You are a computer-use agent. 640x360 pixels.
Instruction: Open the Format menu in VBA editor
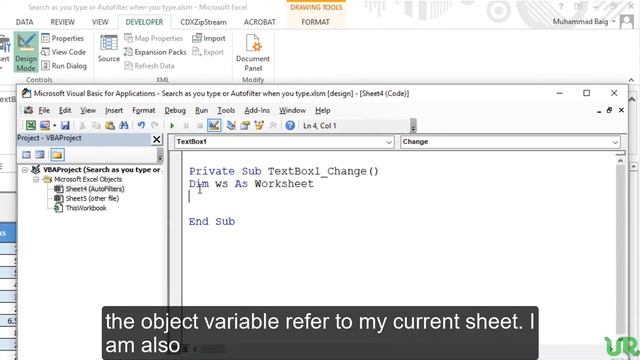point(144,111)
